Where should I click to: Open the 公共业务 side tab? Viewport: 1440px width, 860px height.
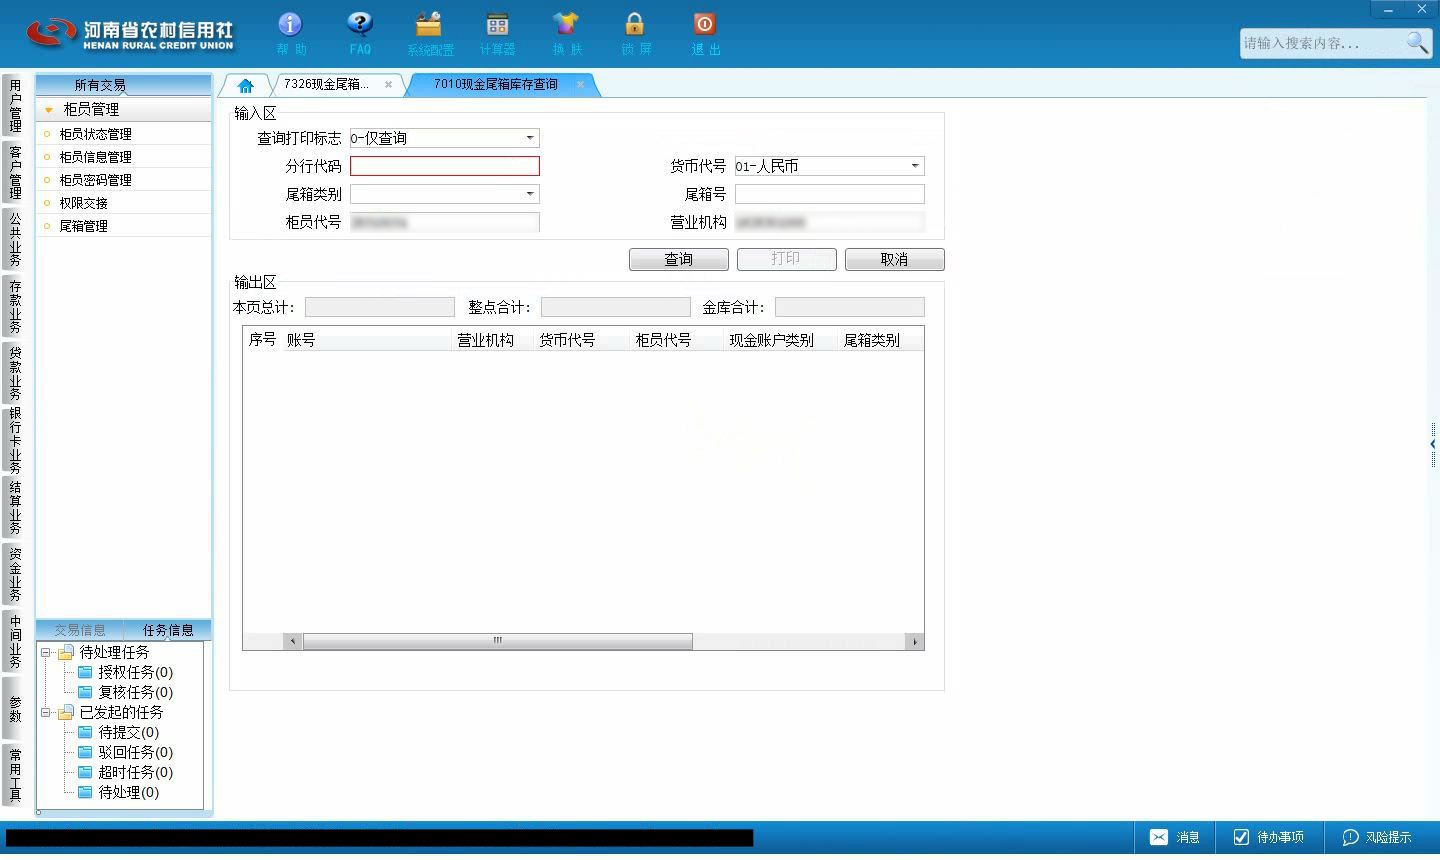click(x=14, y=239)
